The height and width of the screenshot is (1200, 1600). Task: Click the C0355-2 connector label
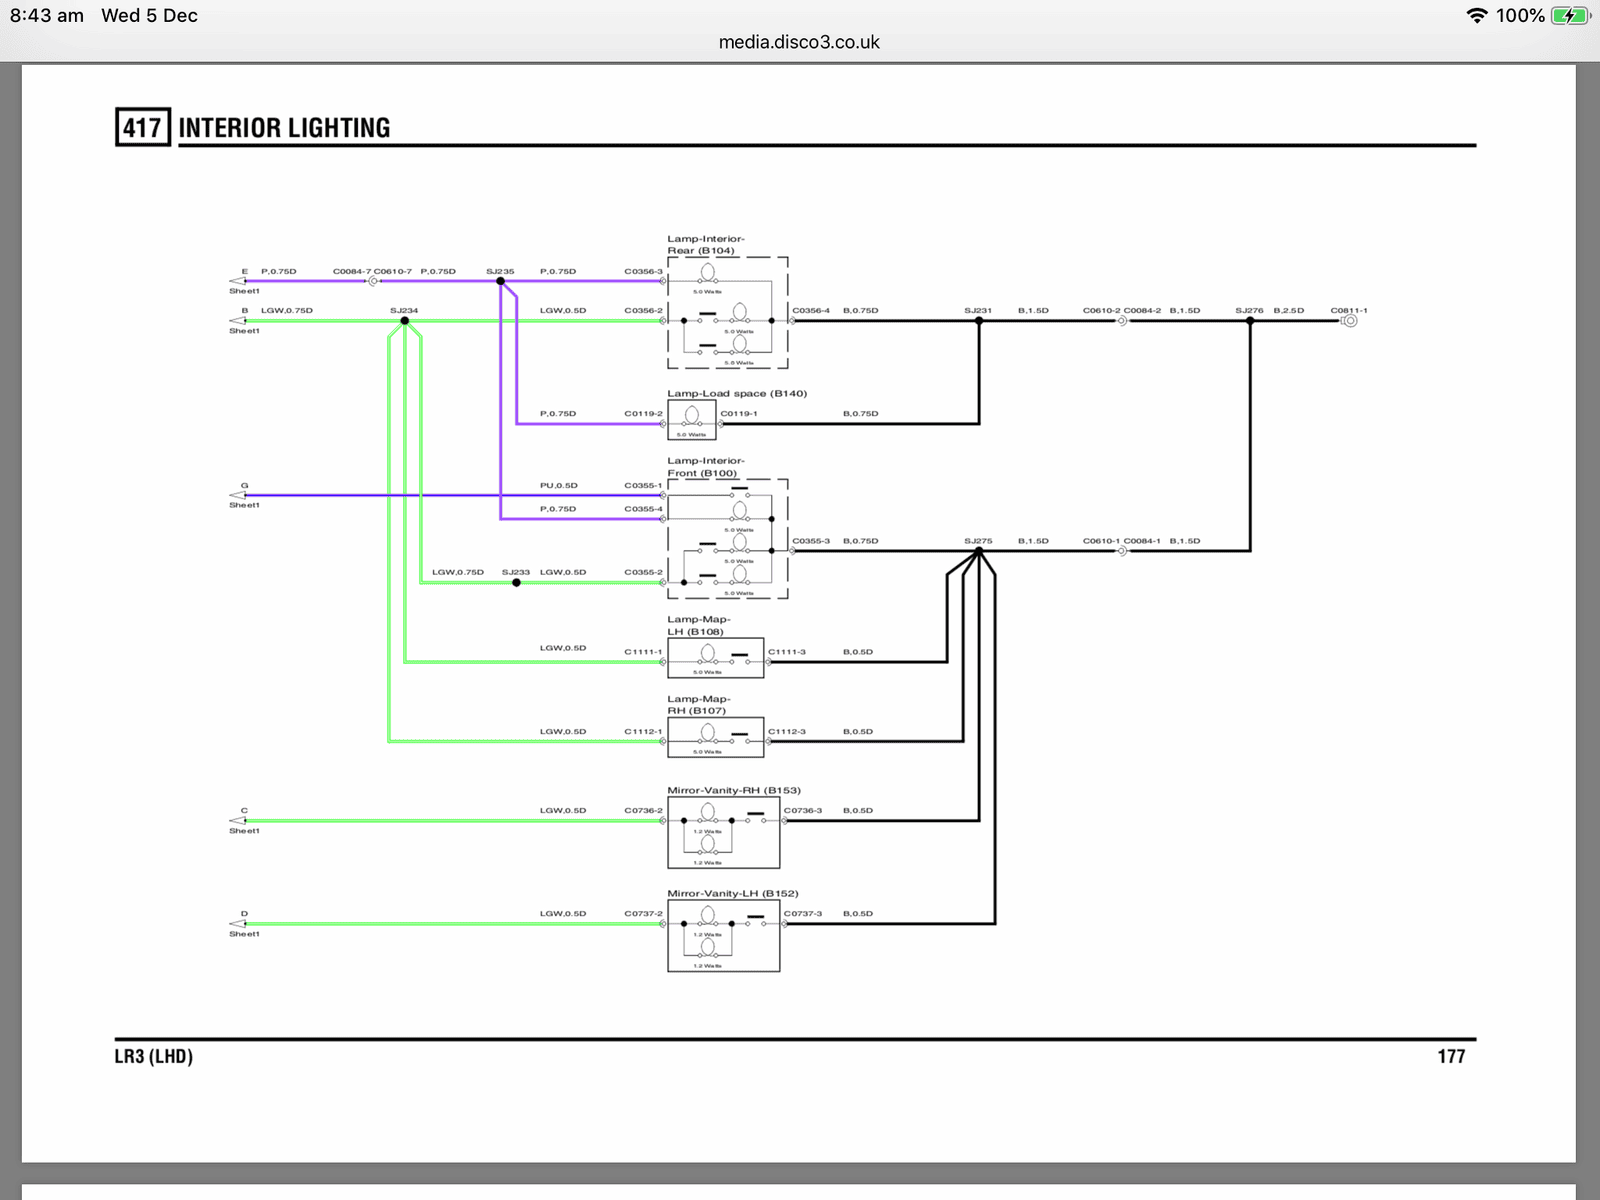[x=643, y=572]
